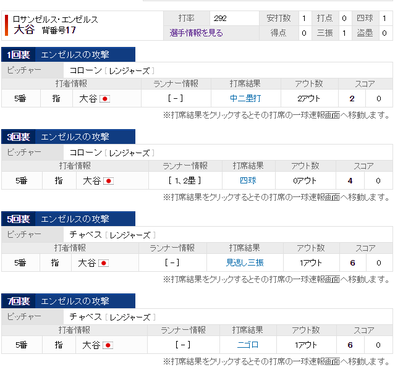This screenshot has height=370, width=403.
Task: Click the runner info [ 1, 2塁 ] cell
Action: click(x=185, y=181)
